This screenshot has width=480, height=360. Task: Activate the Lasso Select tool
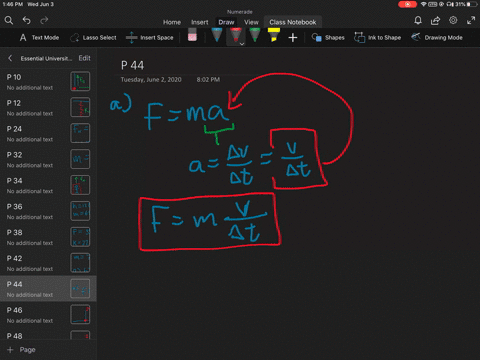pos(93,38)
